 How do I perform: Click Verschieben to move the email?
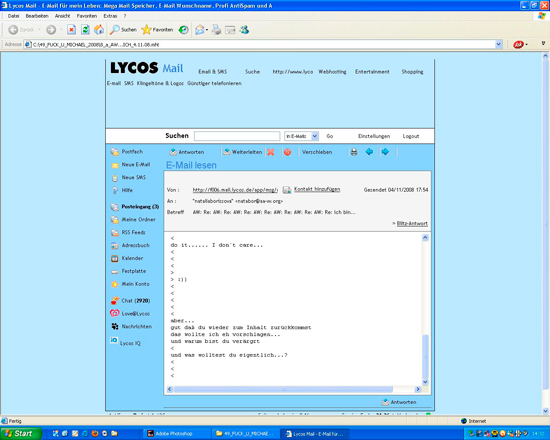click(317, 152)
